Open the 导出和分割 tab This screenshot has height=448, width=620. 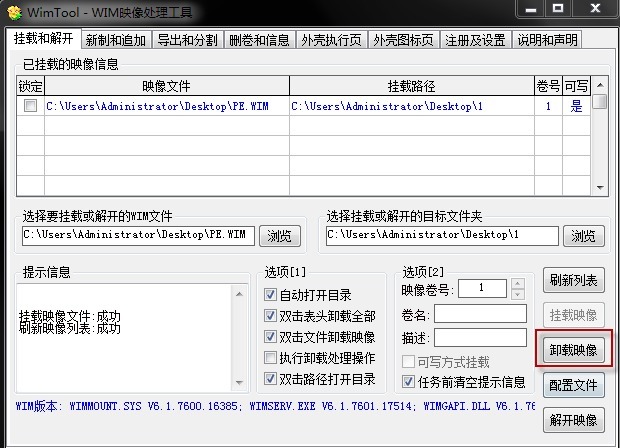pyautogui.click(x=187, y=40)
